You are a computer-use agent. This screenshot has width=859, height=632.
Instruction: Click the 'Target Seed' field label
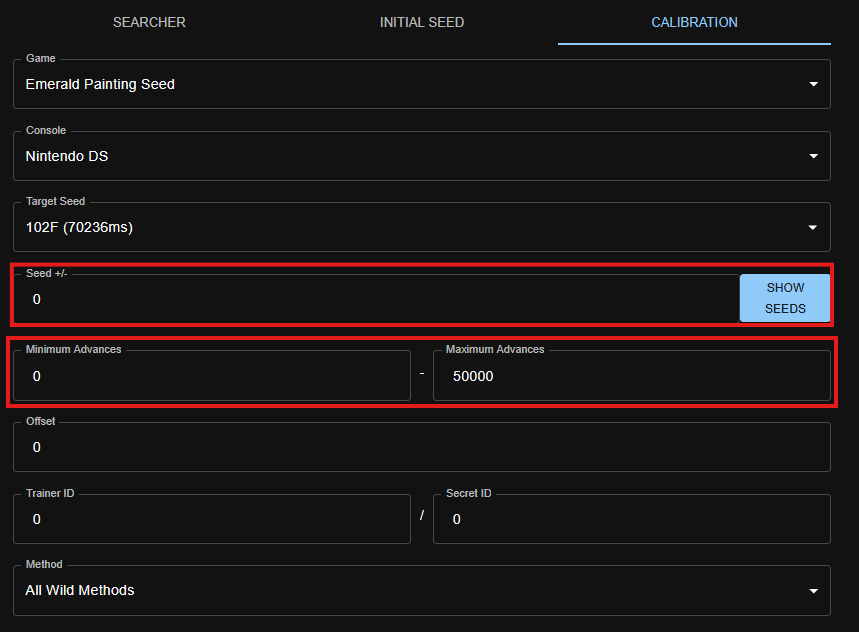pos(56,202)
